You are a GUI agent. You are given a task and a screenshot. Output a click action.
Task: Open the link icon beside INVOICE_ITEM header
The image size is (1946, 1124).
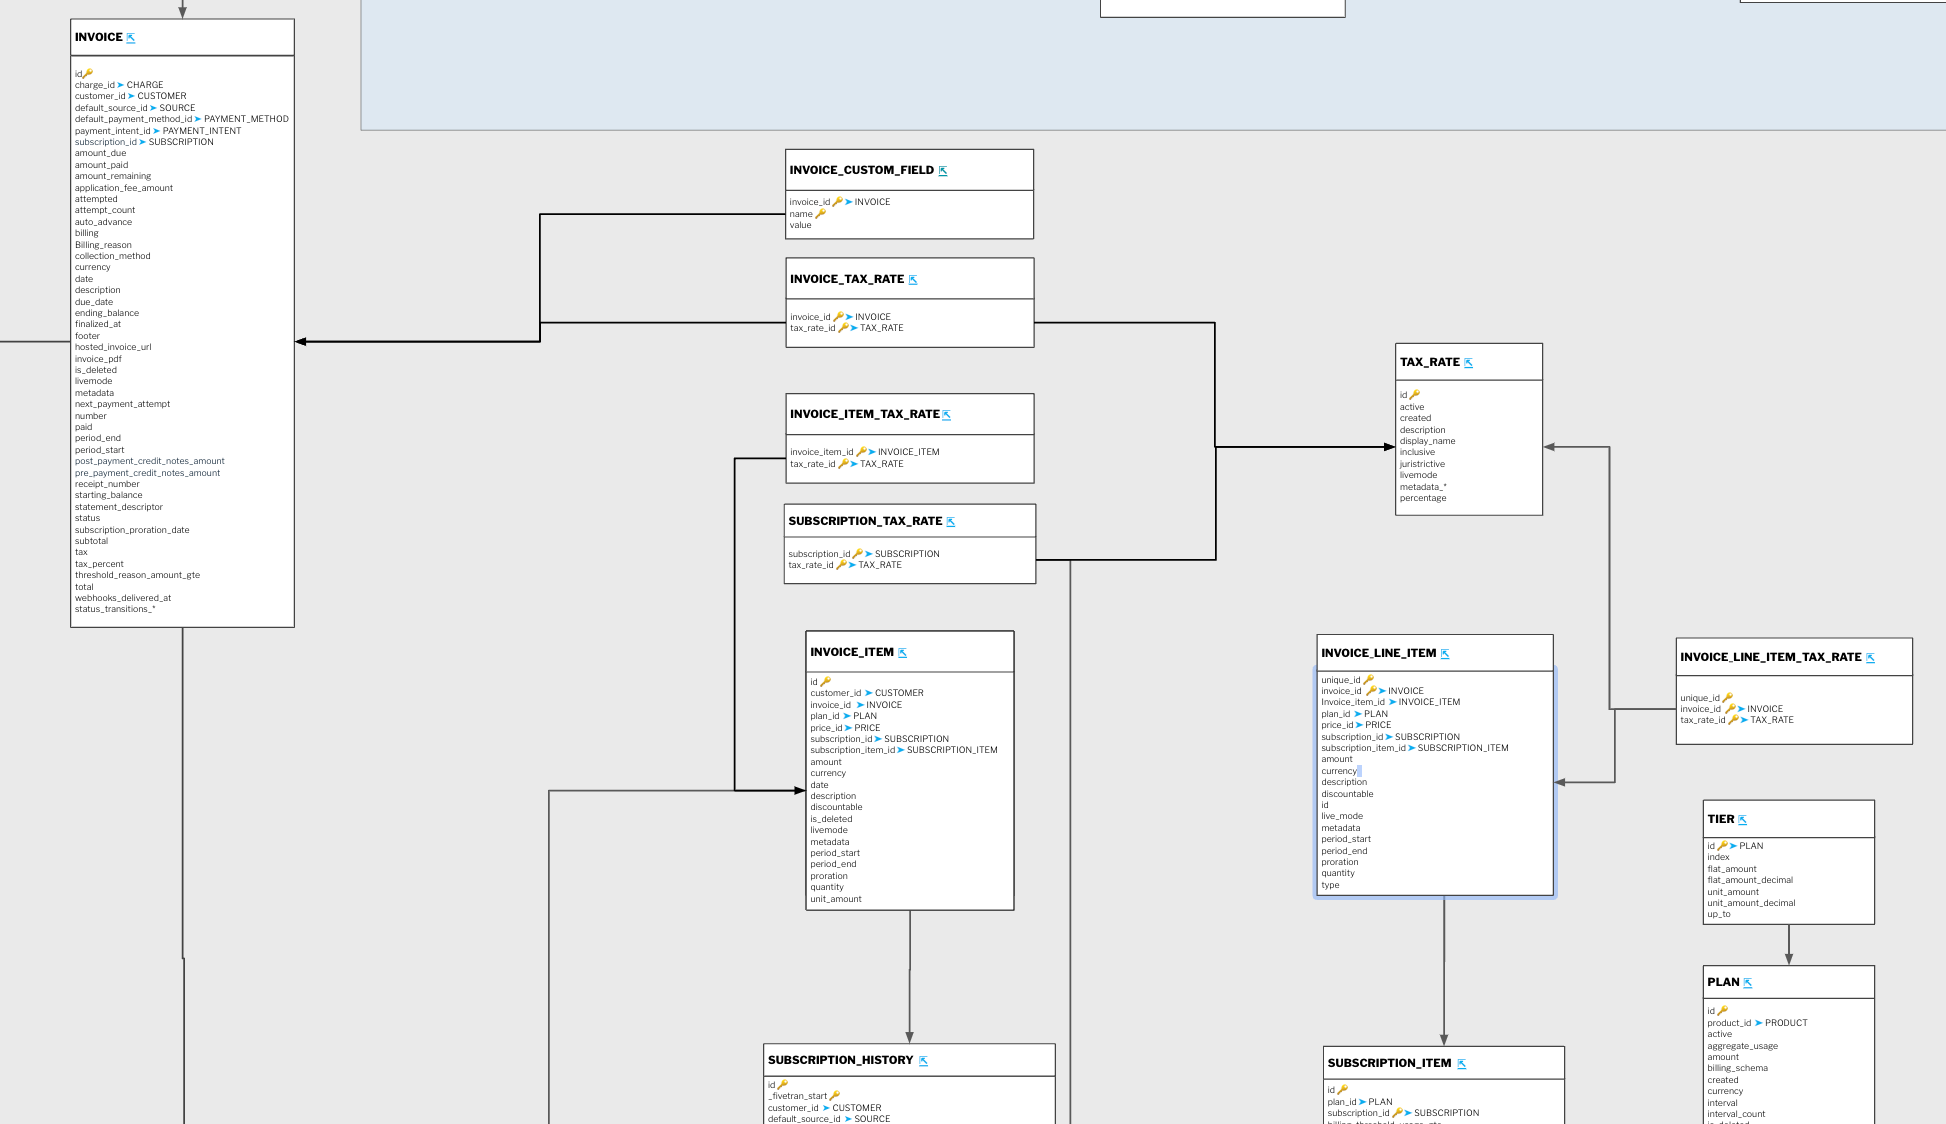[902, 653]
